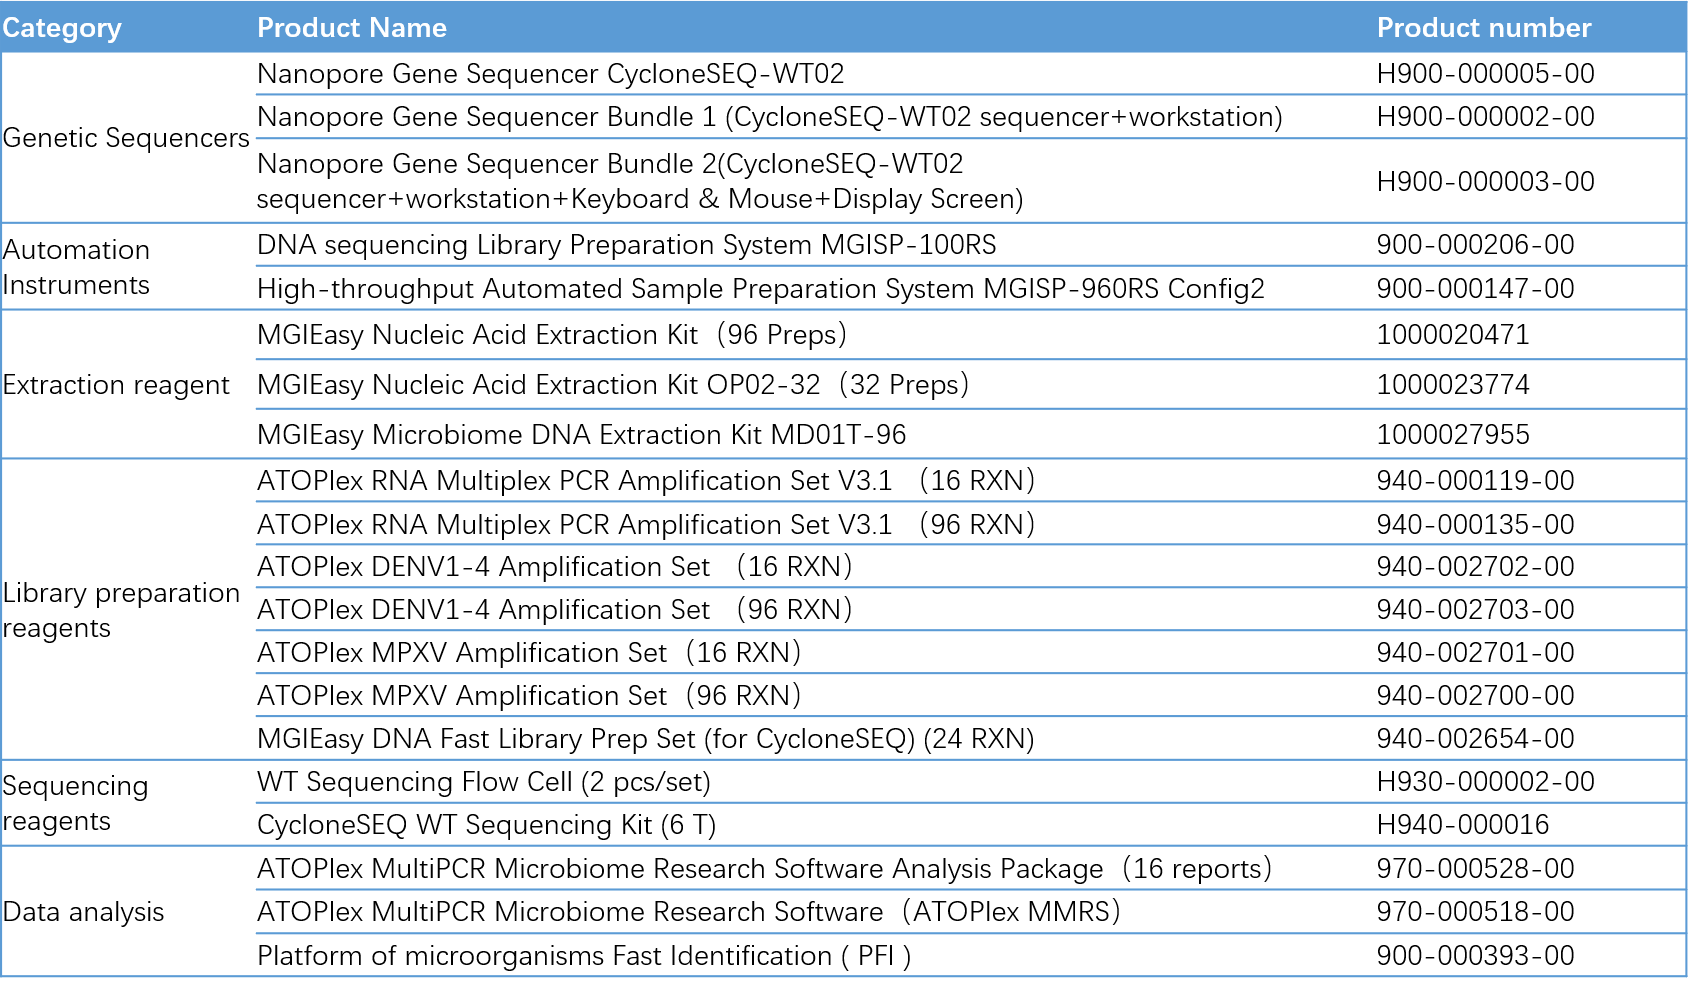
Task: Select the Genetic Sequencers category cell
Action: (x=126, y=138)
